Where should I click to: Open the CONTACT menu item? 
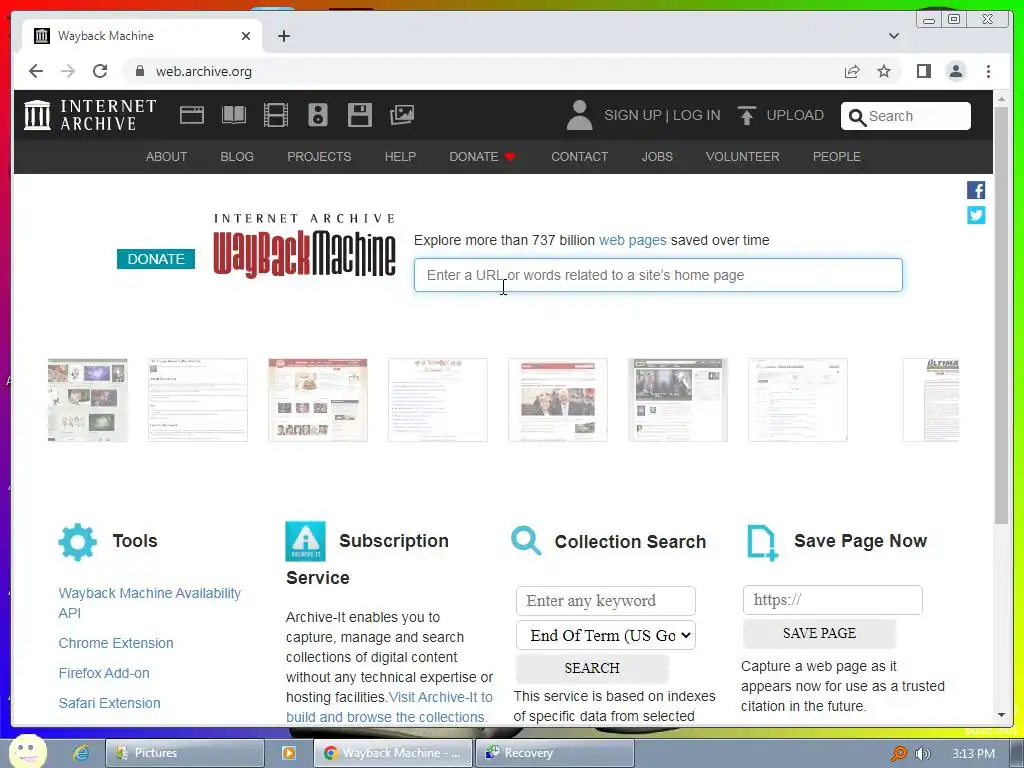[x=579, y=157]
